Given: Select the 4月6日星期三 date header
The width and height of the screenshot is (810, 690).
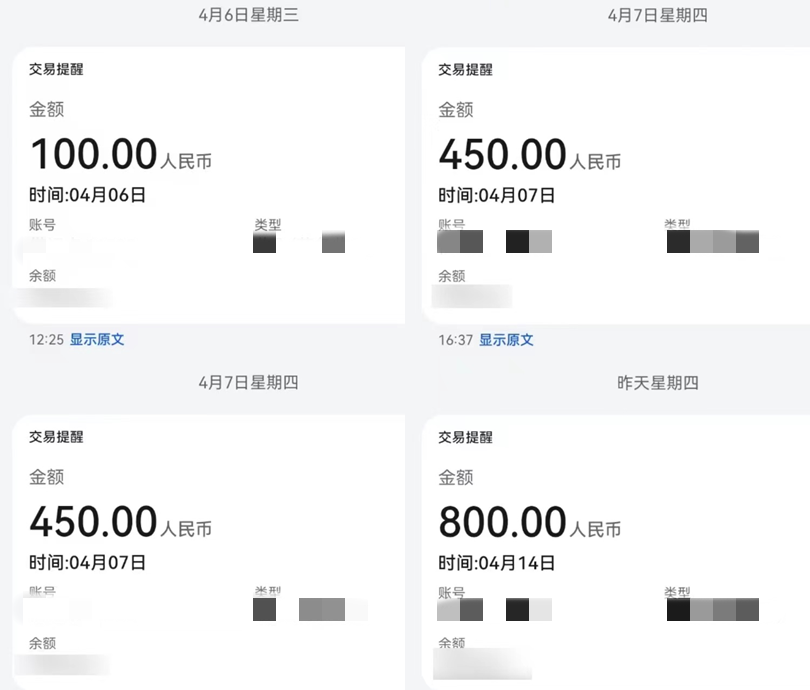Looking at the screenshot, I should (248, 15).
